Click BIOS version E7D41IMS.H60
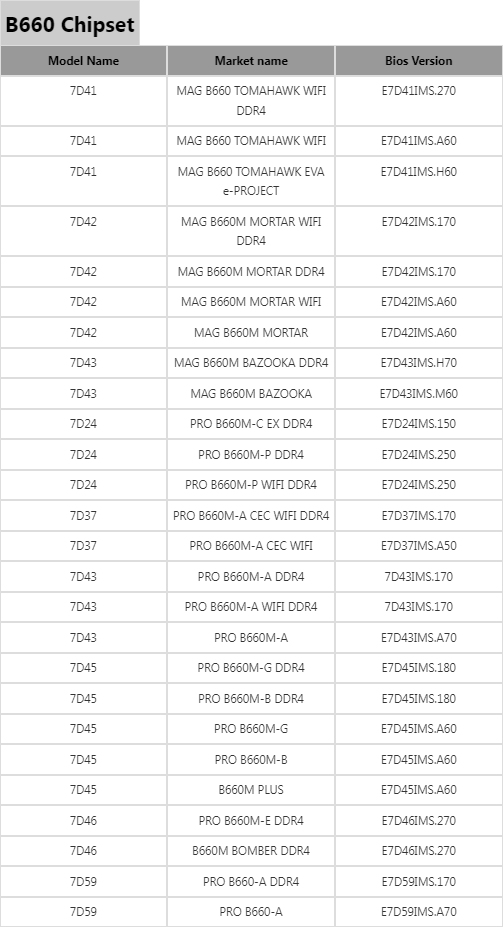Screen dimensions: 503x927 click(418, 171)
